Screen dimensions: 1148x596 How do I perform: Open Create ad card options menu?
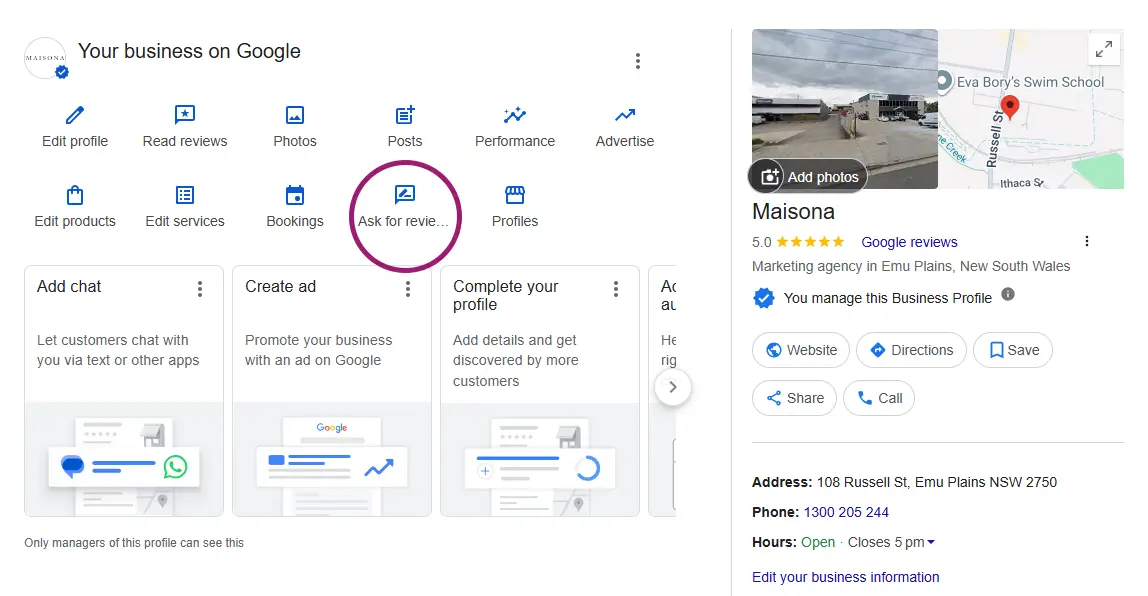pyautogui.click(x=408, y=289)
